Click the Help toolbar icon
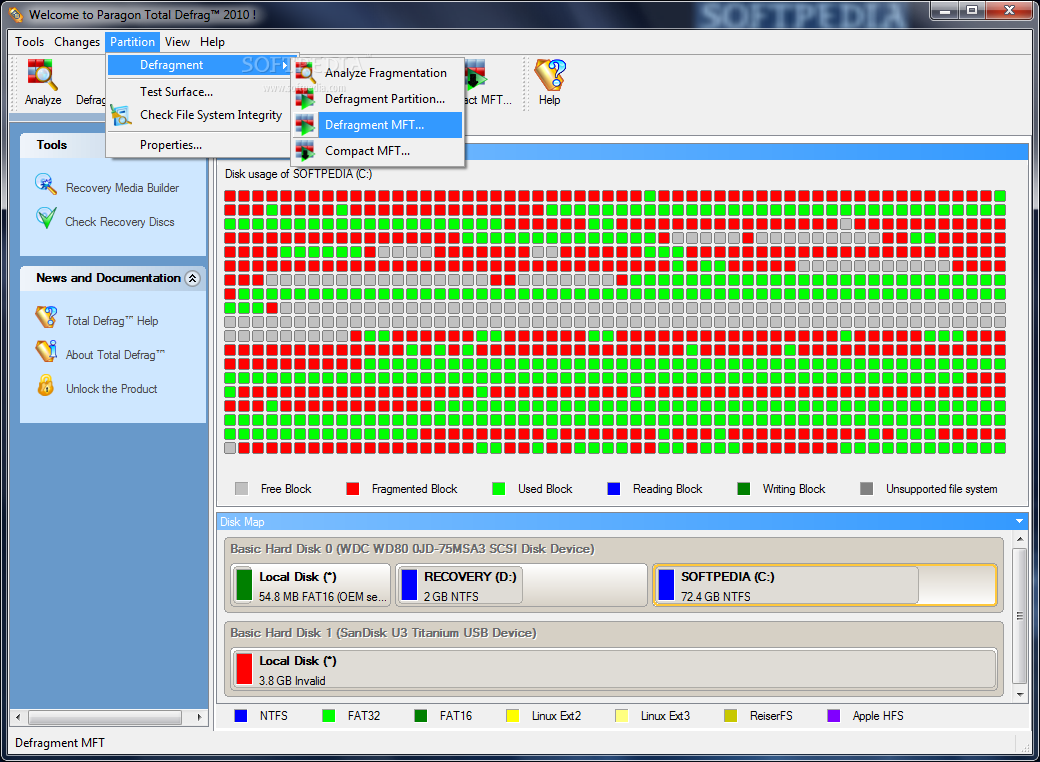This screenshot has height=762, width=1040. (550, 75)
